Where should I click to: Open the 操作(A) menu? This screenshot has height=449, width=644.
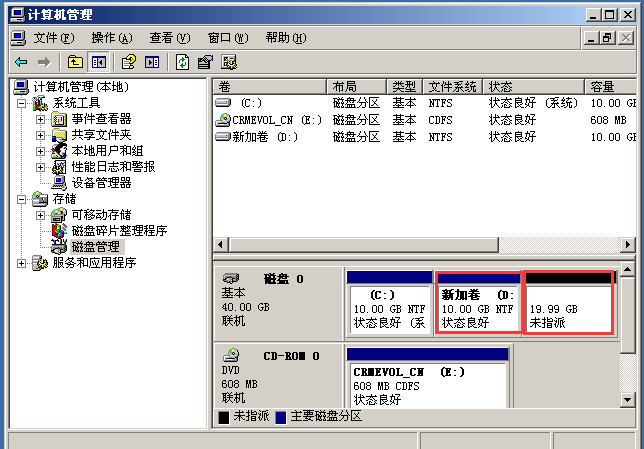point(112,38)
